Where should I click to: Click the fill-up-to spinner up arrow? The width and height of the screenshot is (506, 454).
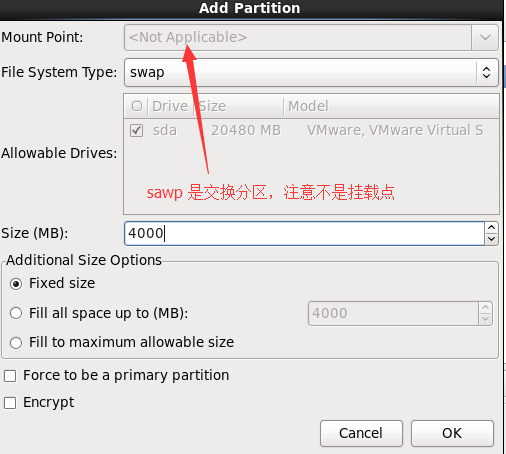click(x=486, y=308)
